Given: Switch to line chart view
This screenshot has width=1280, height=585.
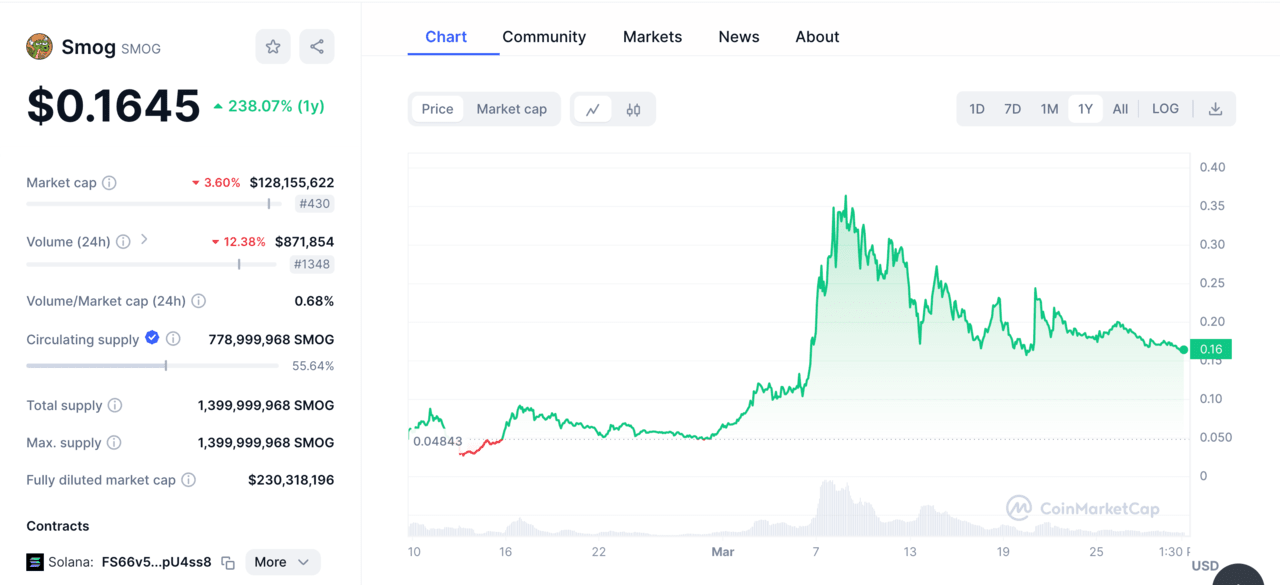Looking at the screenshot, I should click(x=593, y=109).
